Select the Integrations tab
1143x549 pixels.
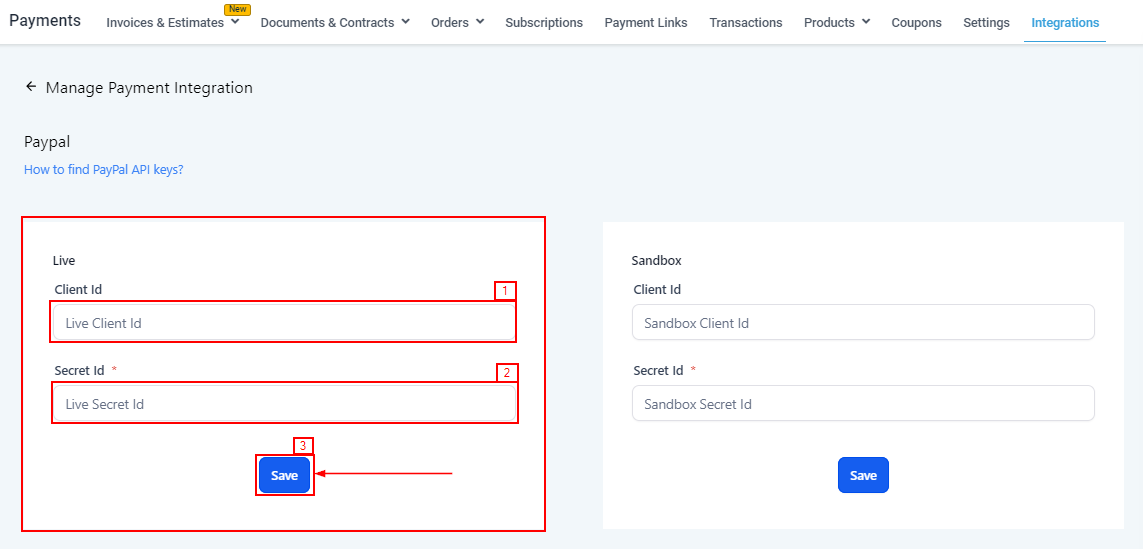point(1065,22)
